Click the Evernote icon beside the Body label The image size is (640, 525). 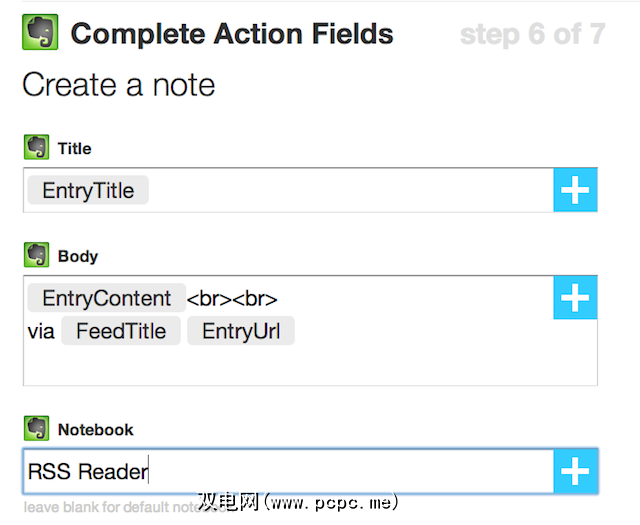tap(37, 256)
